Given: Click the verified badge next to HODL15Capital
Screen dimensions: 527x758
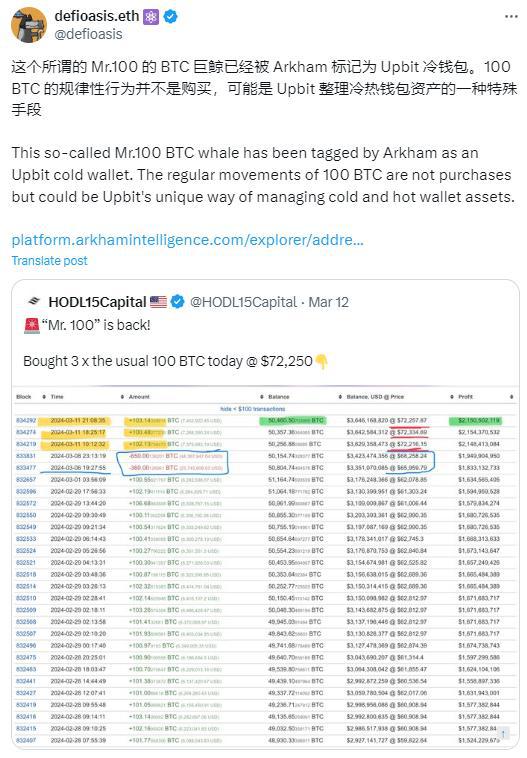Looking at the screenshot, I should coord(177,302).
